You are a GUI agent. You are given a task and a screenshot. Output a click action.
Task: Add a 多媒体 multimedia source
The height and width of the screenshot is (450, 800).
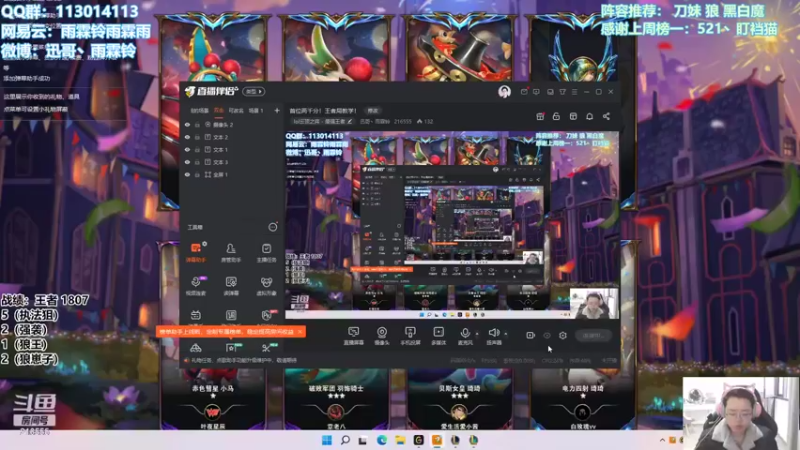pos(438,336)
